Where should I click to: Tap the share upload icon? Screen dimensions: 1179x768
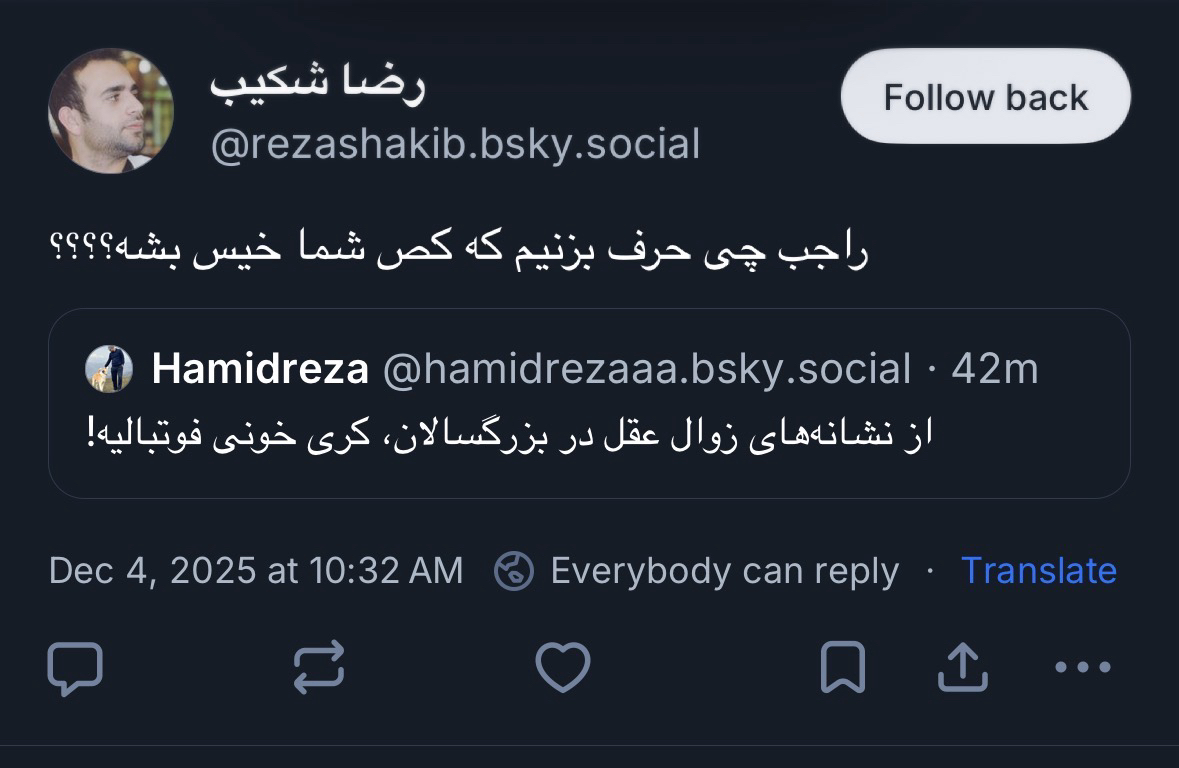coord(962,668)
